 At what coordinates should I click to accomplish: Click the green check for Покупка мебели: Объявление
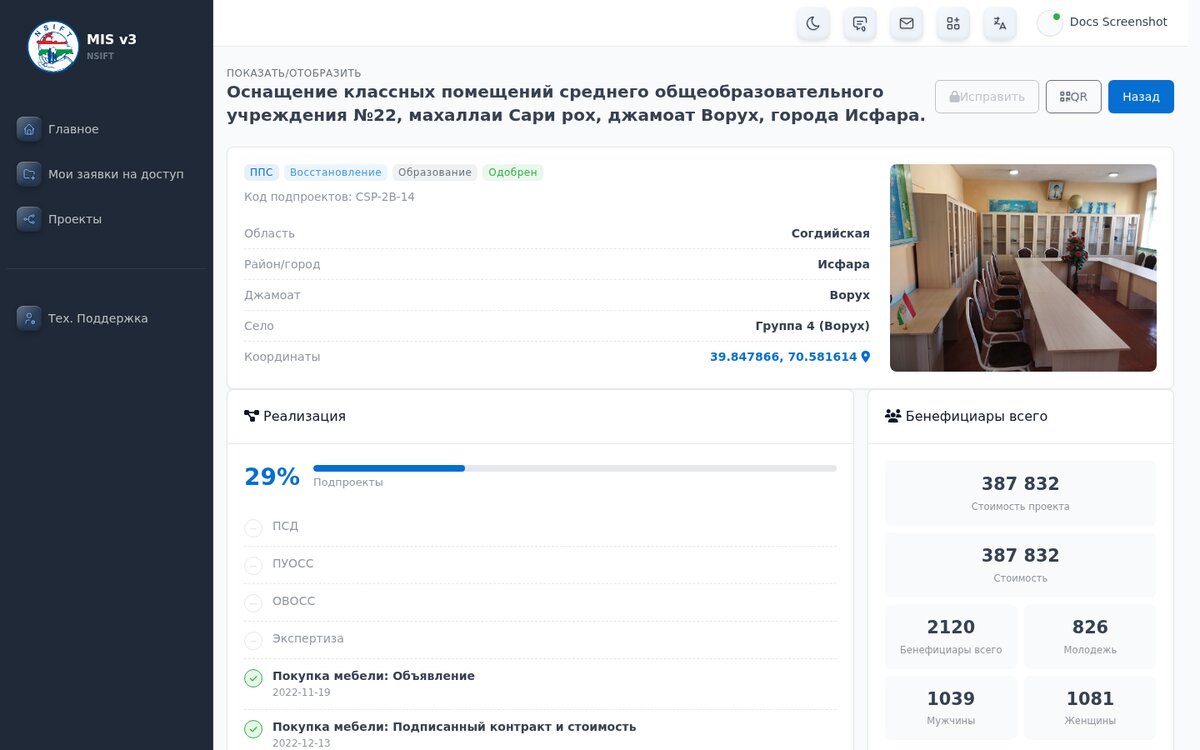[253, 678]
